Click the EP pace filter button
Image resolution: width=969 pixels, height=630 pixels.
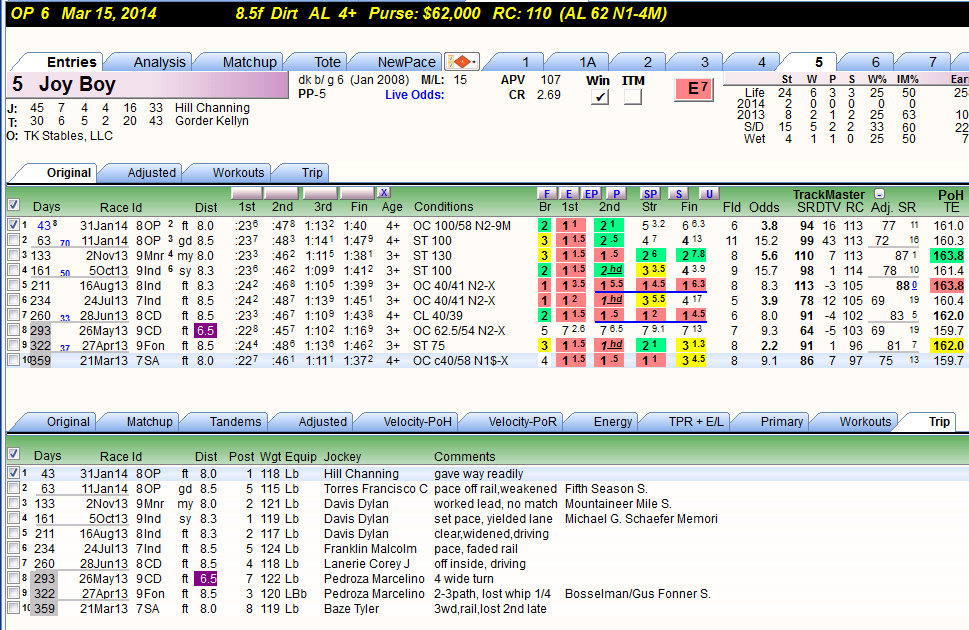click(591, 194)
